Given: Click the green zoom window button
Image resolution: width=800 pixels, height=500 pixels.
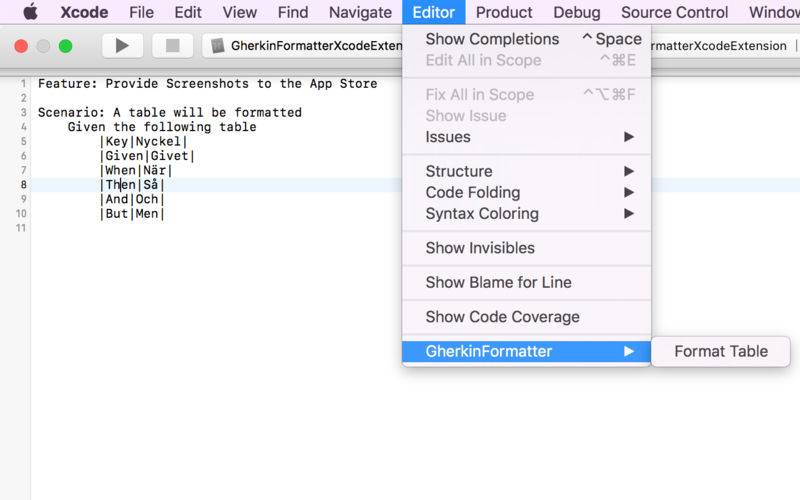Looking at the screenshot, I should [65, 46].
